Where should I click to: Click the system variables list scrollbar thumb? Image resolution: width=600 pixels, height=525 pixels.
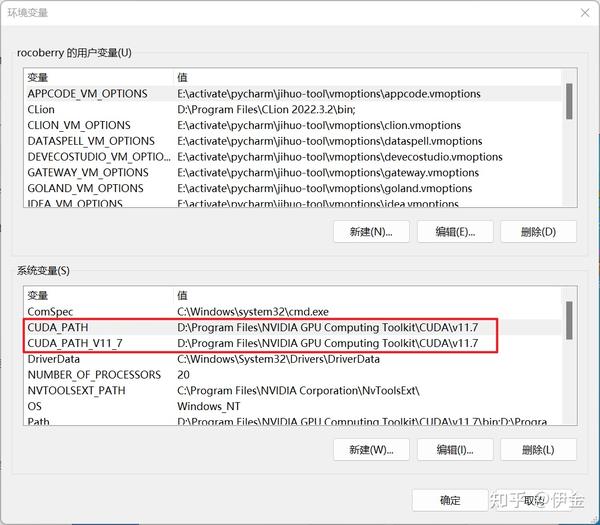pyautogui.click(x=569, y=320)
